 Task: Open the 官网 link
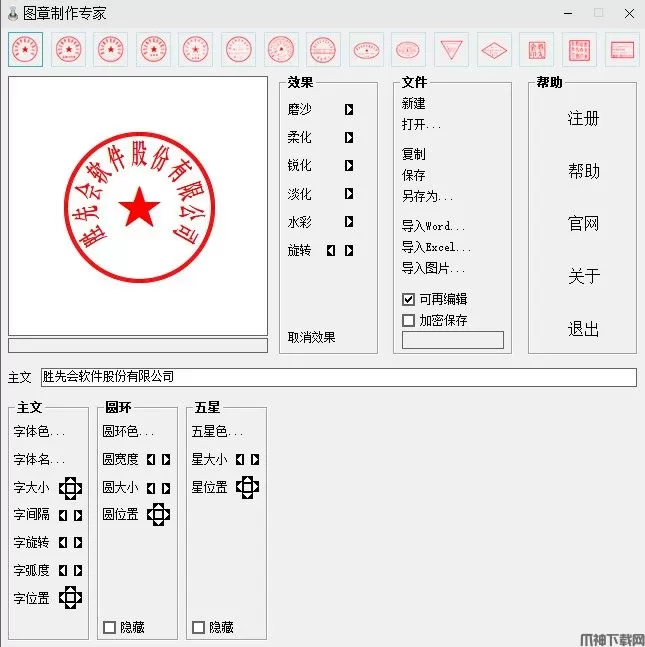583,224
